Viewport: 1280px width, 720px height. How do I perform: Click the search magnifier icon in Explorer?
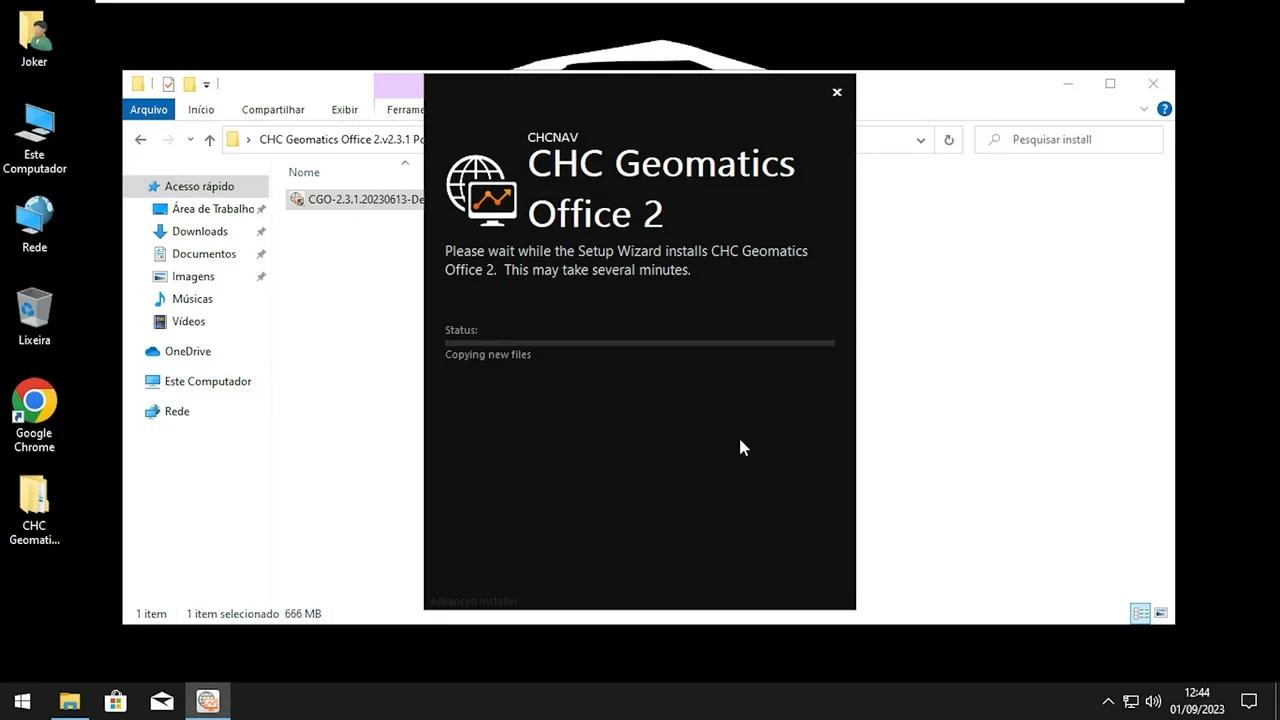tap(994, 140)
